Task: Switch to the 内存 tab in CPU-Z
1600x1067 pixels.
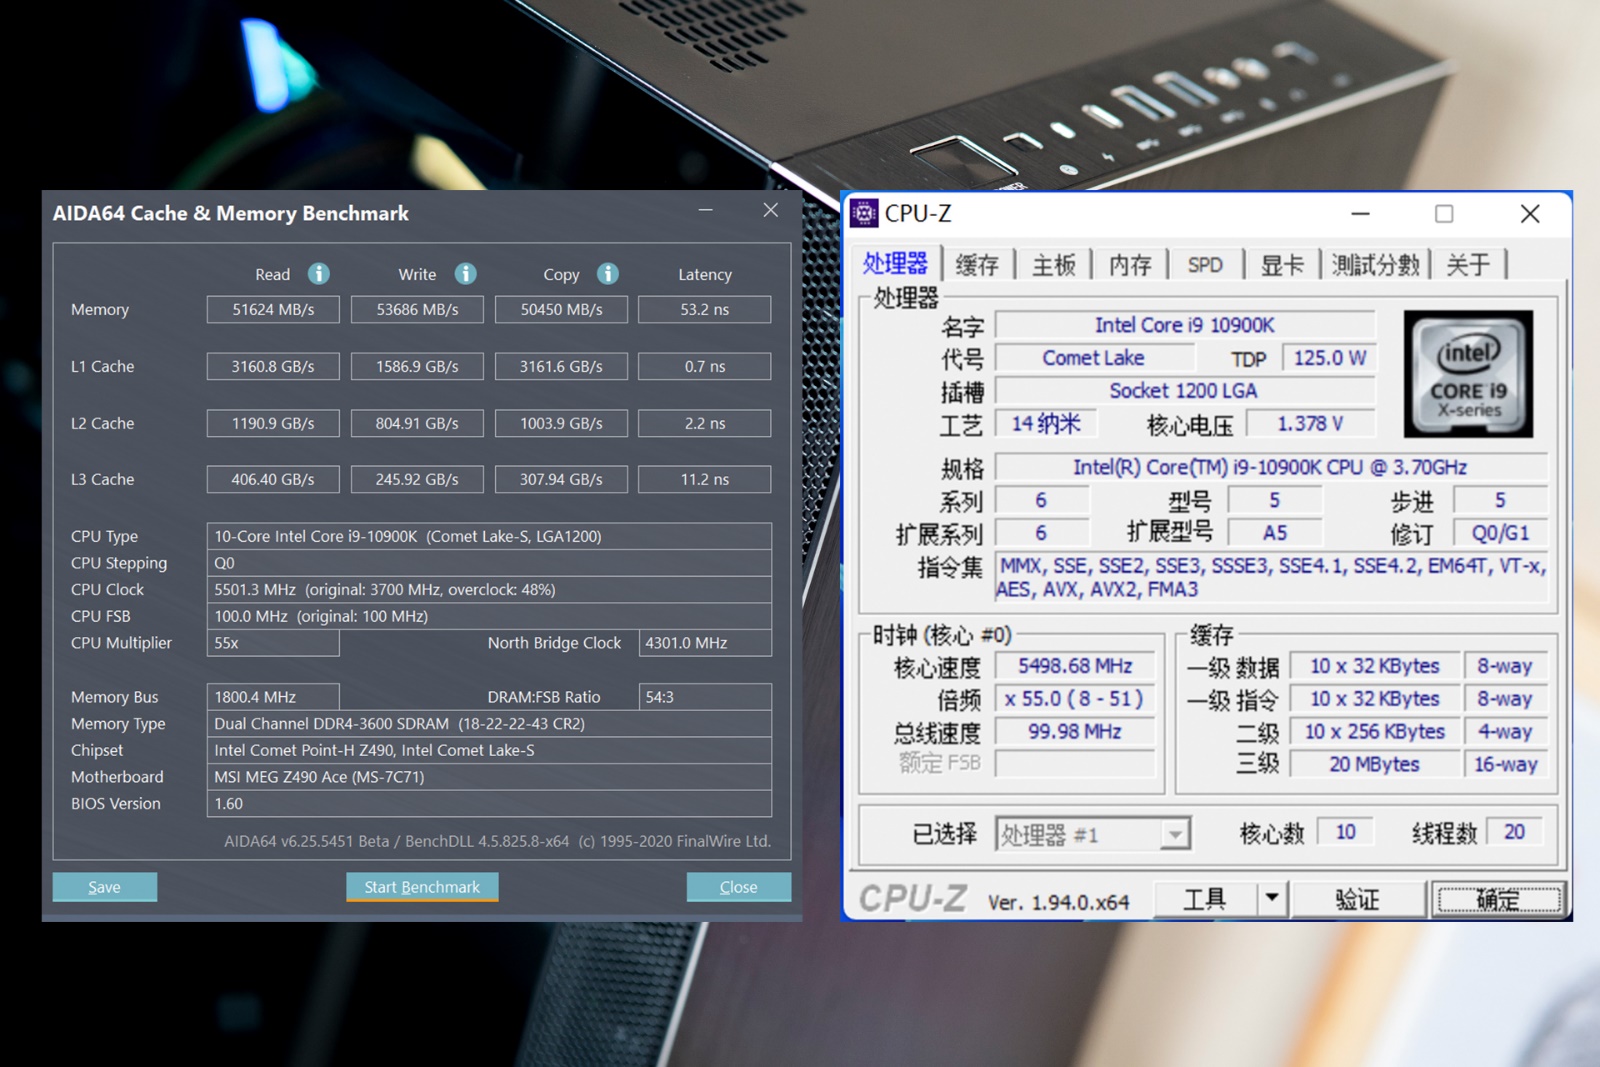Action: pyautogui.click(x=1130, y=265)
